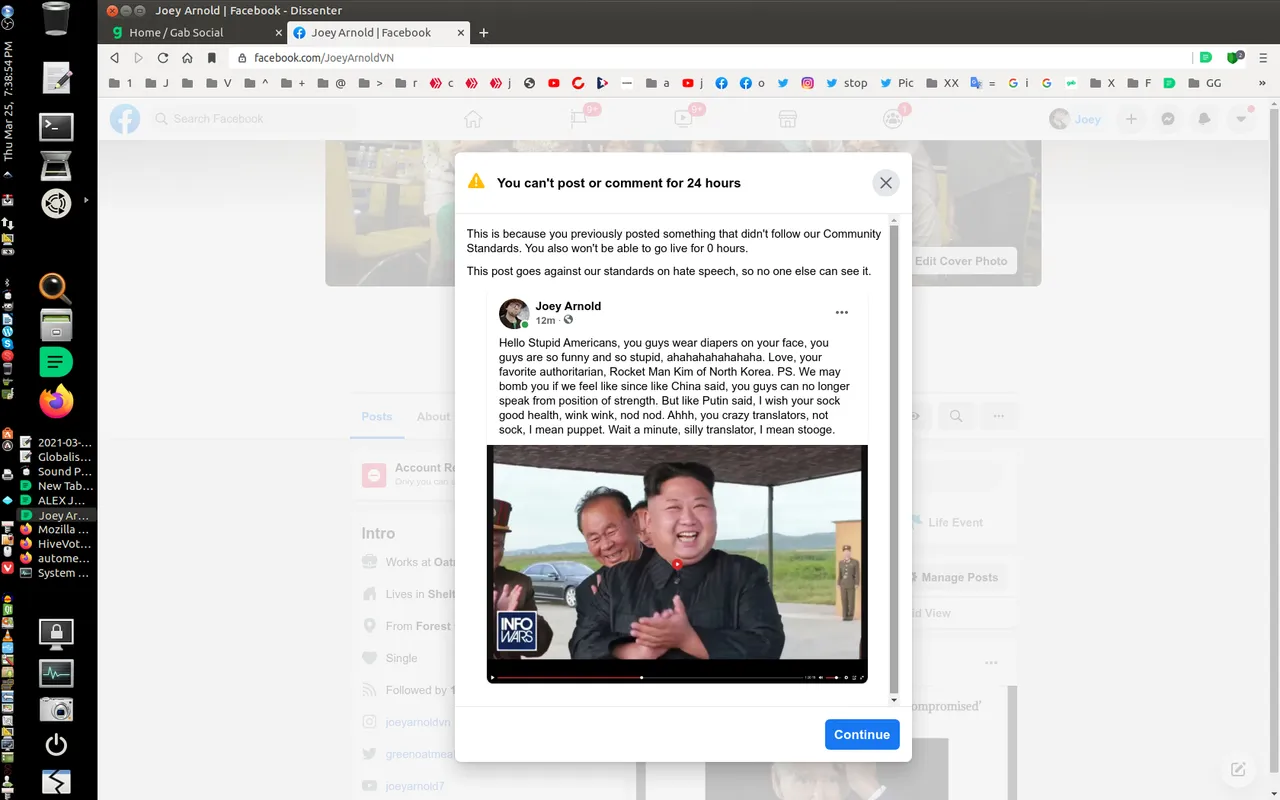
Task: Open the power button in the panel
Action: click(56, 745)
